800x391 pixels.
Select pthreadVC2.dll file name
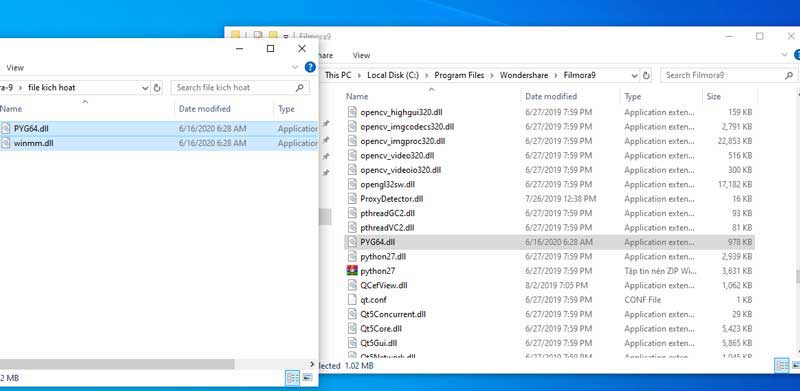click(387, 228)
